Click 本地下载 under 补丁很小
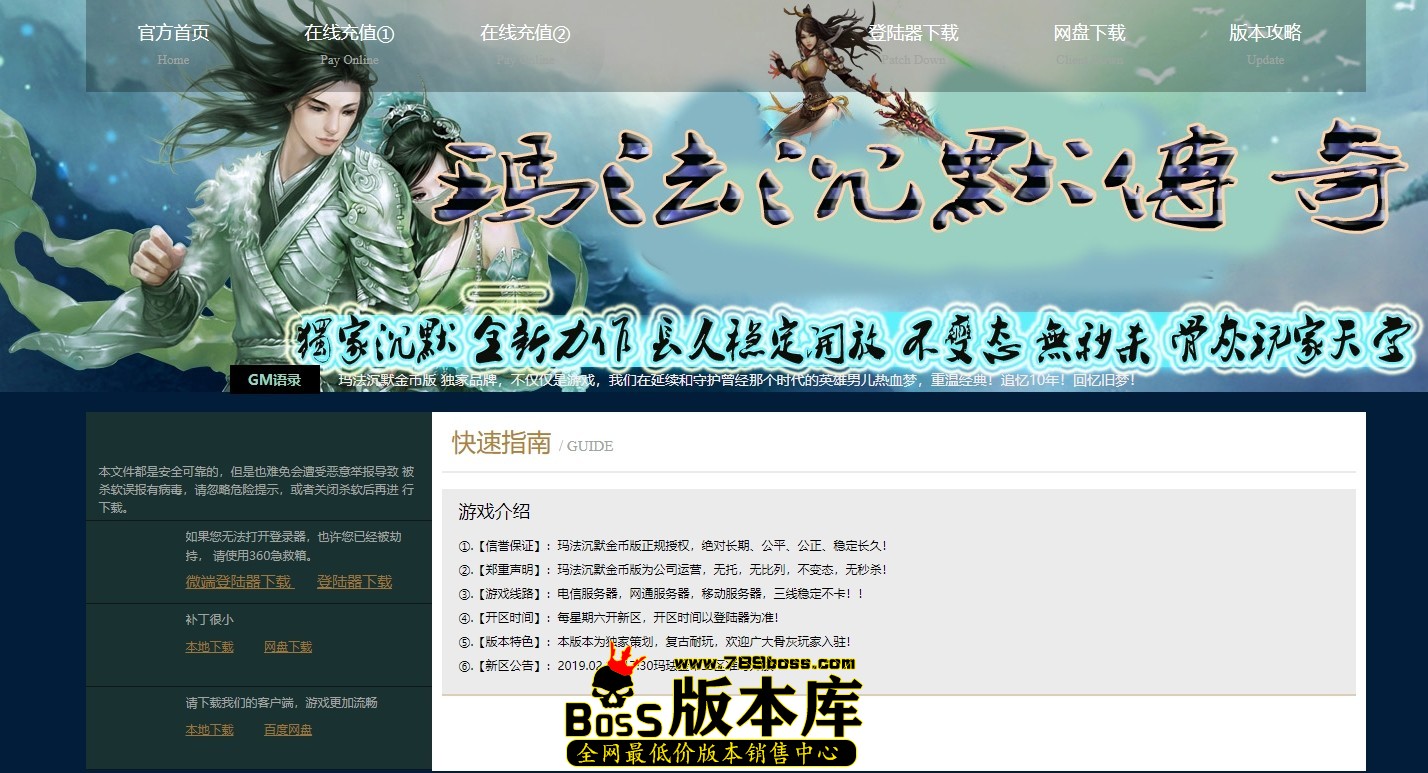Image resolution: width=1428 pixels, height=773 pixels. [209, 647]
